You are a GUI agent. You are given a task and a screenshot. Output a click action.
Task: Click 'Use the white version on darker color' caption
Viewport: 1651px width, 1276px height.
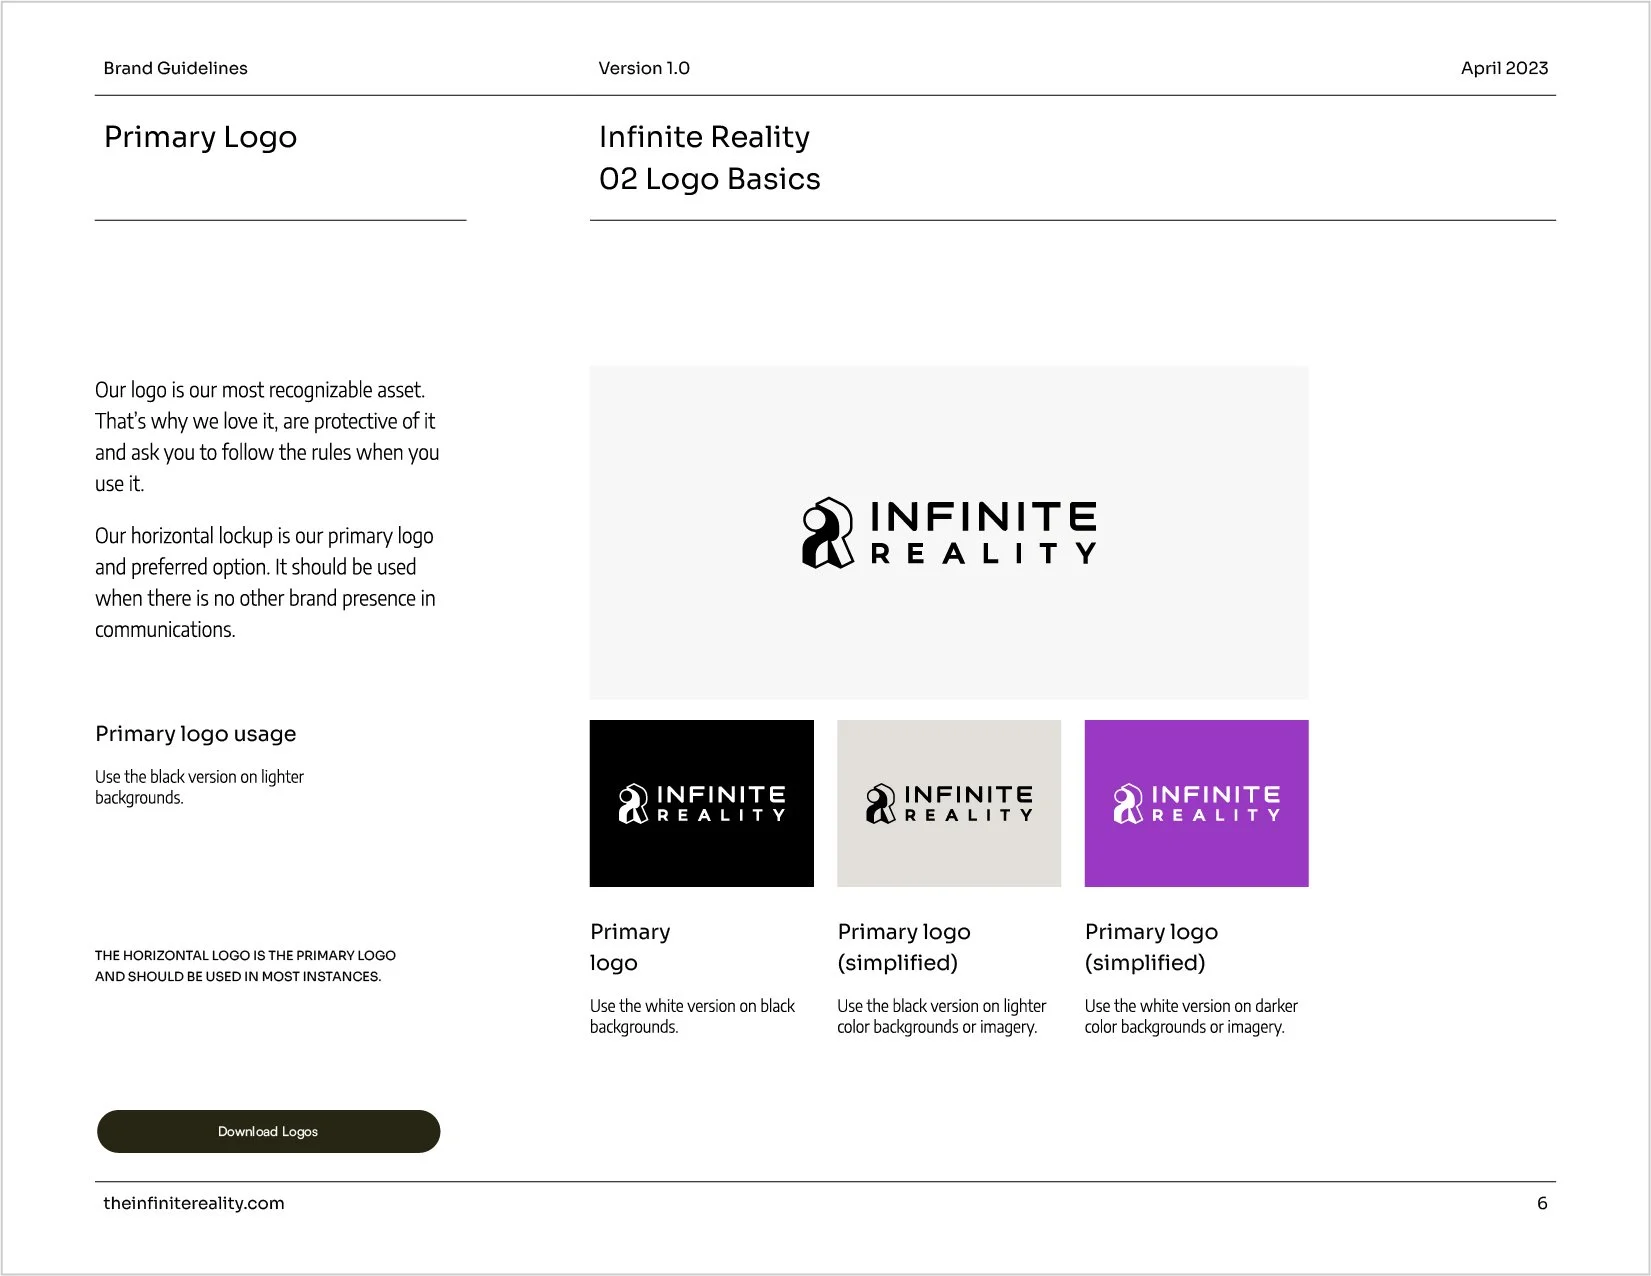(x=1191, y=1016)
